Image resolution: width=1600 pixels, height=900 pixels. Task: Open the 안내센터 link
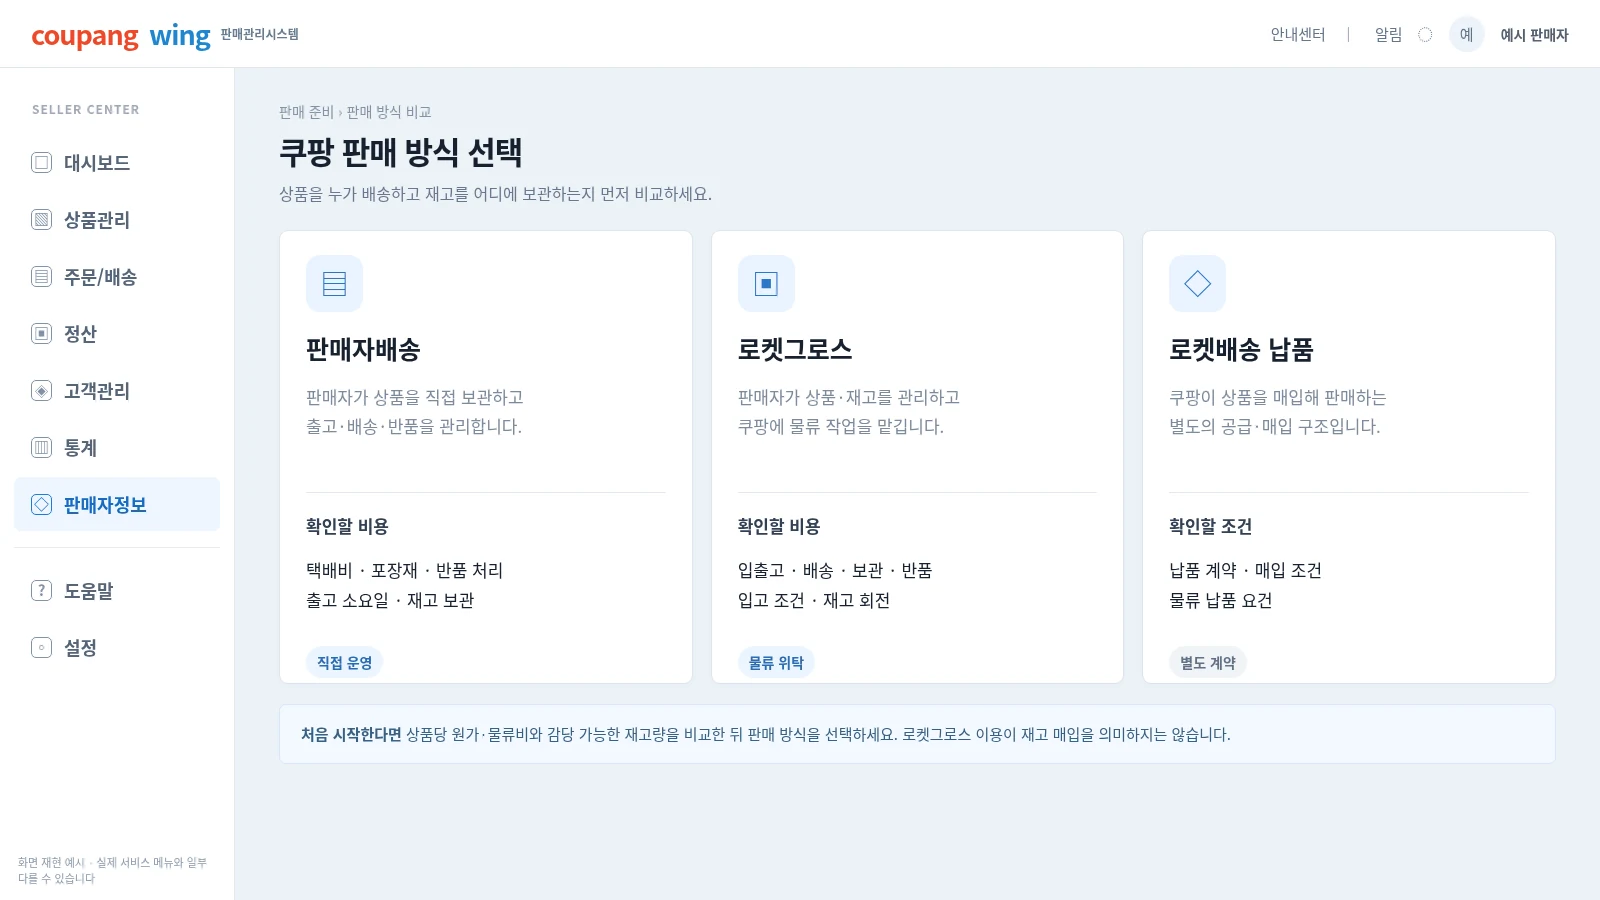pos(1298,35)
